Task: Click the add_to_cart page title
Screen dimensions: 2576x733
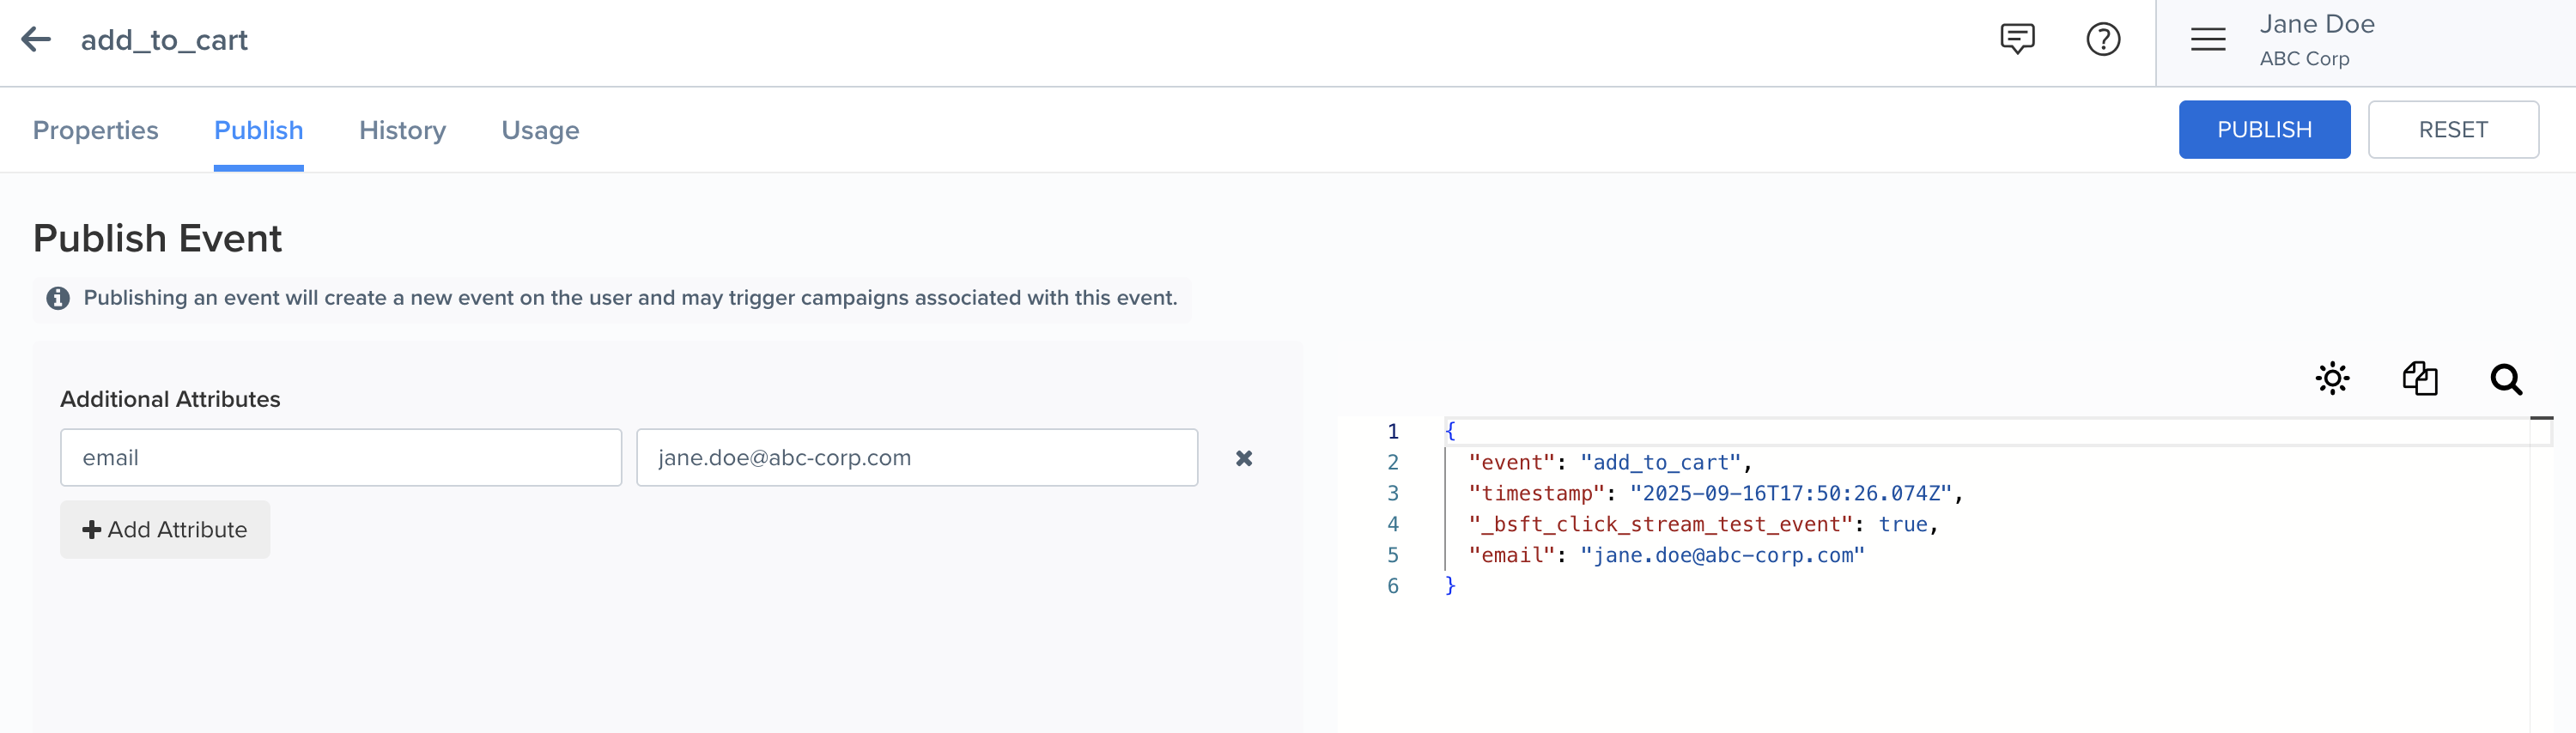Action: [164, 40]
